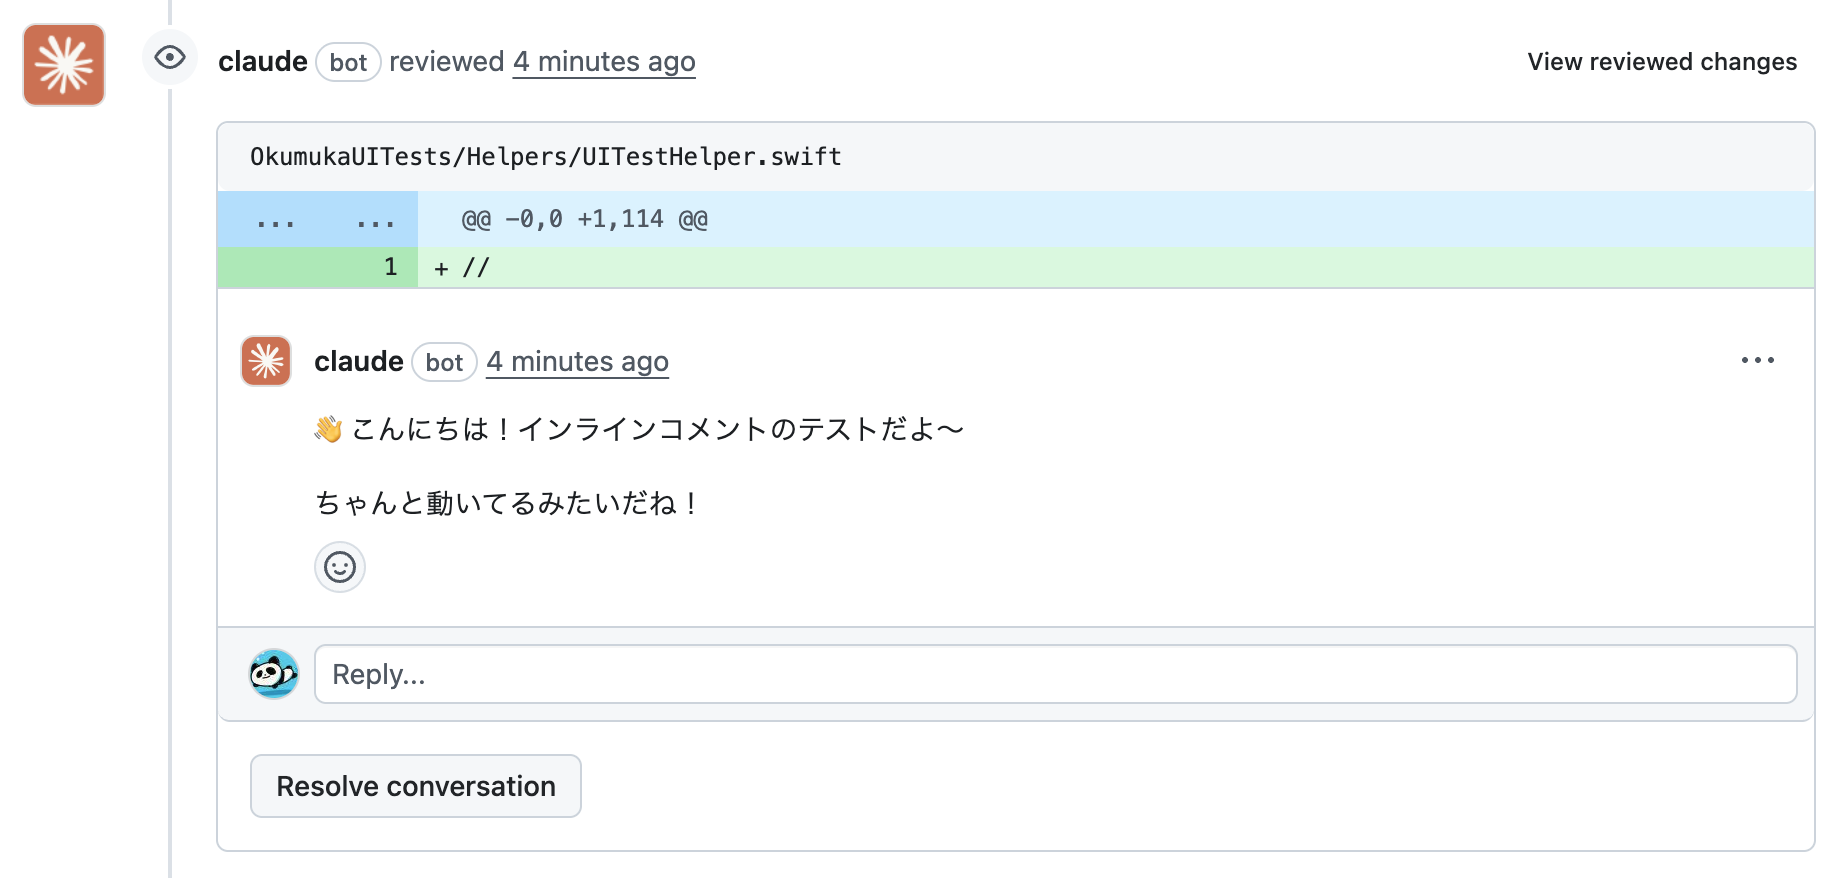Click the diff hunk header range text
This screenshot has height=878, width=1848.
pyautogui.click(x=584, y=220)
